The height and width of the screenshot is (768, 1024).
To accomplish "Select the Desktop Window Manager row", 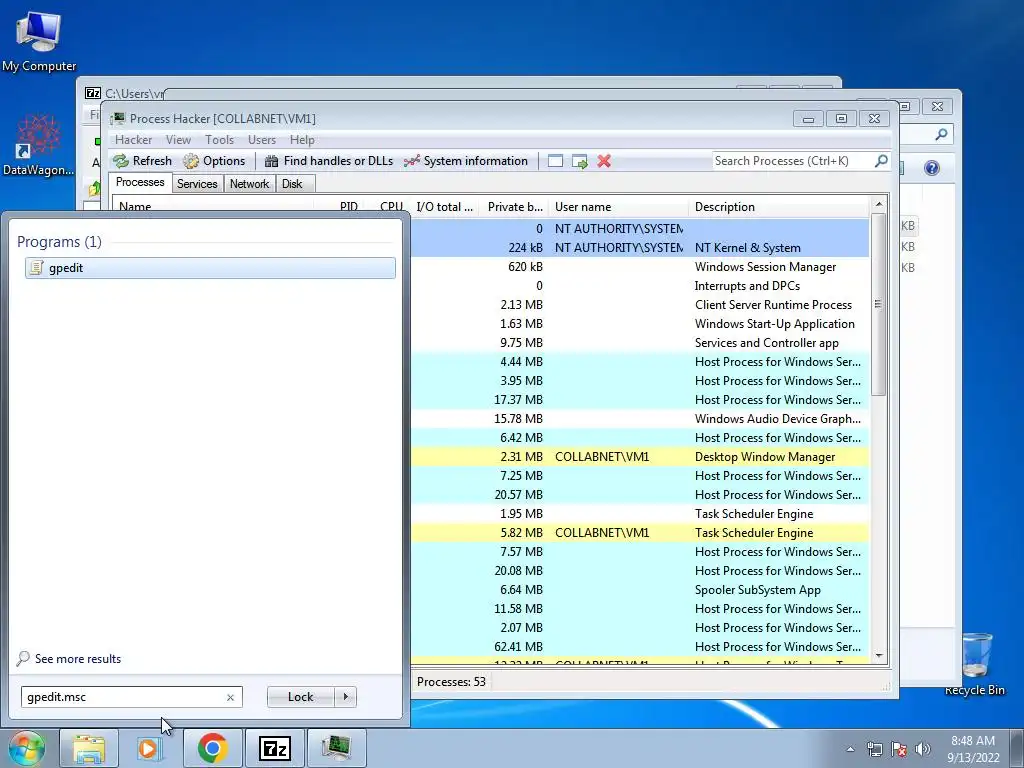I will [x=640, y=456].
